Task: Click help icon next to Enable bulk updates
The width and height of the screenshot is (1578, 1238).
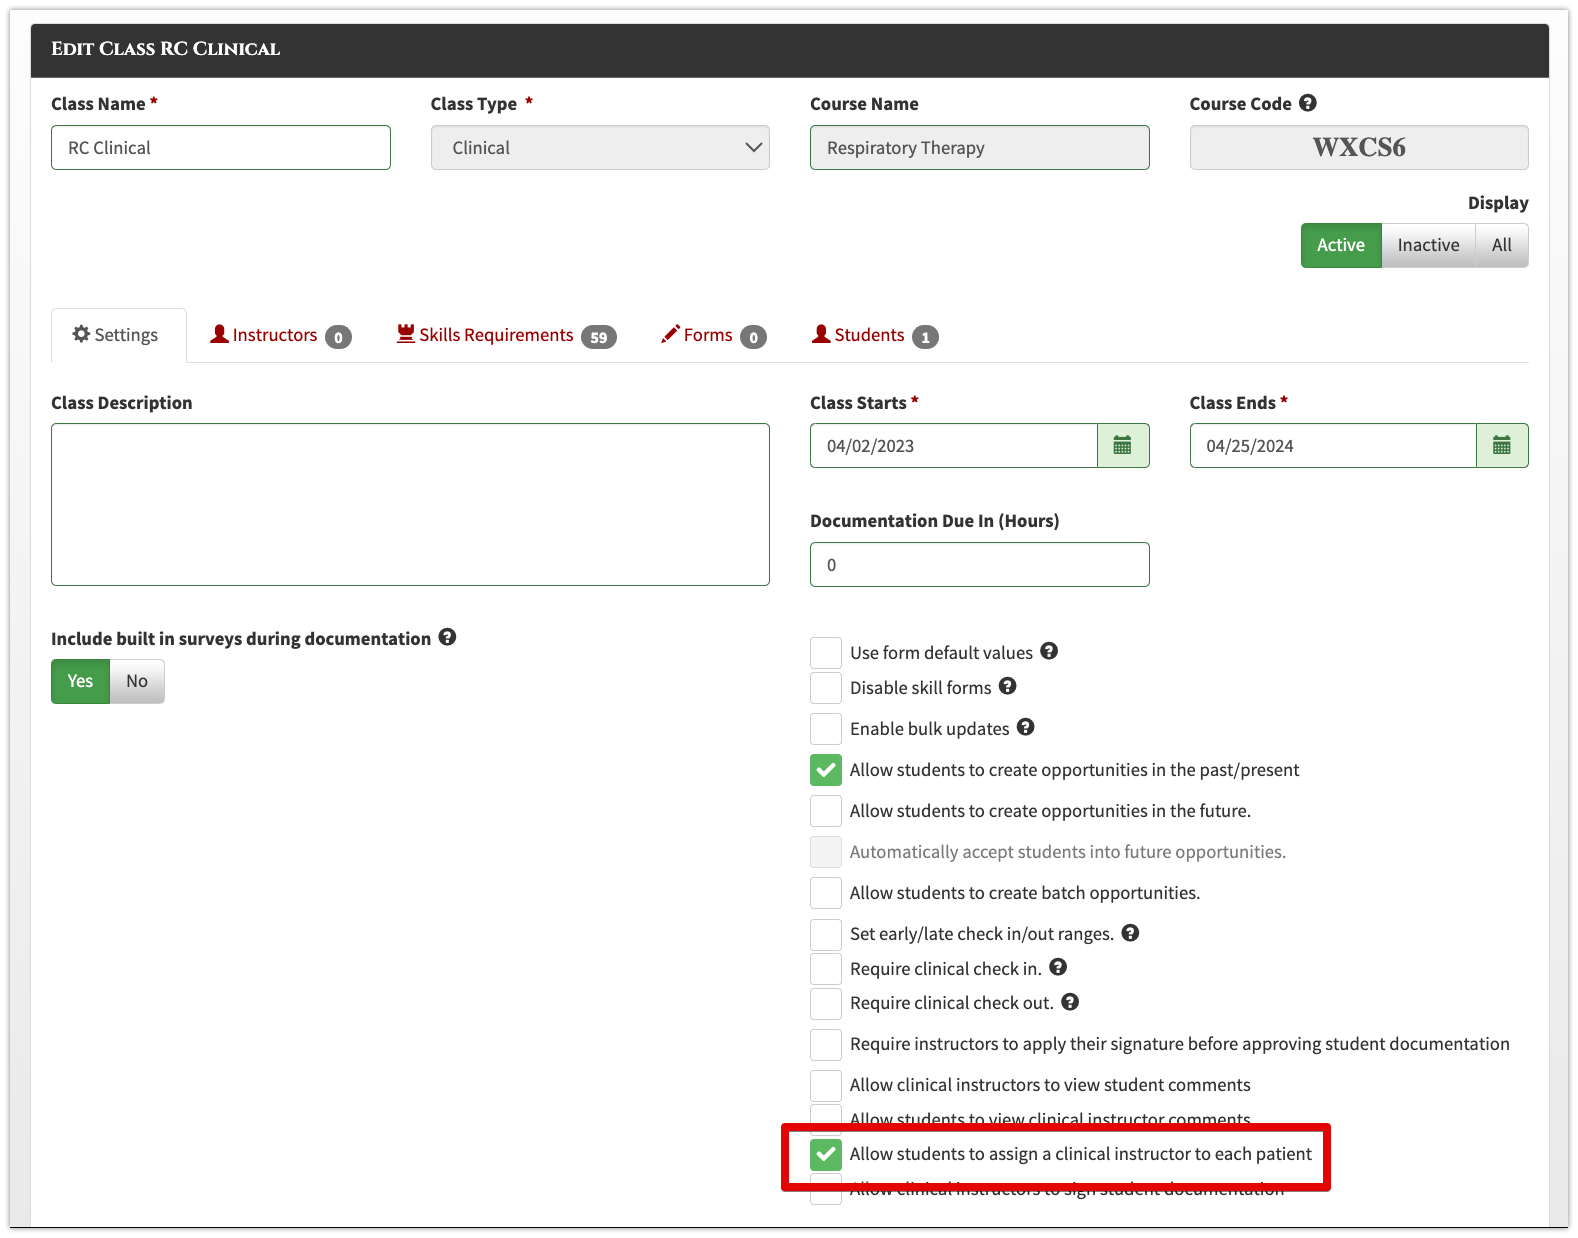Action: click(1026, 727)
